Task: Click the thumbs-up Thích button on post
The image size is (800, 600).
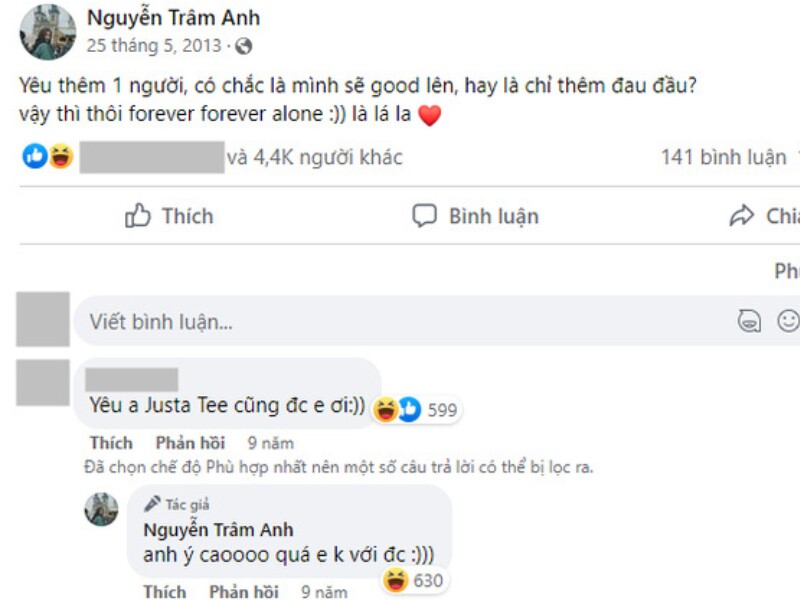Action: 170,216
